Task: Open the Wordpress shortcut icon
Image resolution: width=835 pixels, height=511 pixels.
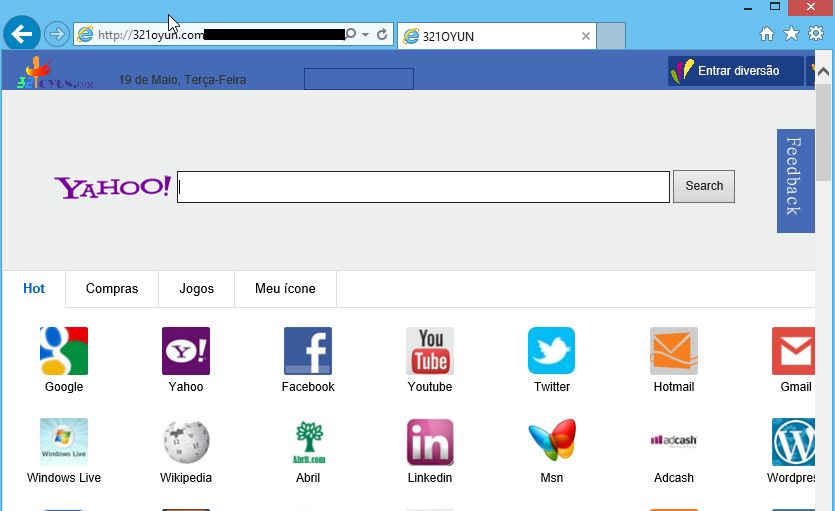Action: tap(793, 442)
